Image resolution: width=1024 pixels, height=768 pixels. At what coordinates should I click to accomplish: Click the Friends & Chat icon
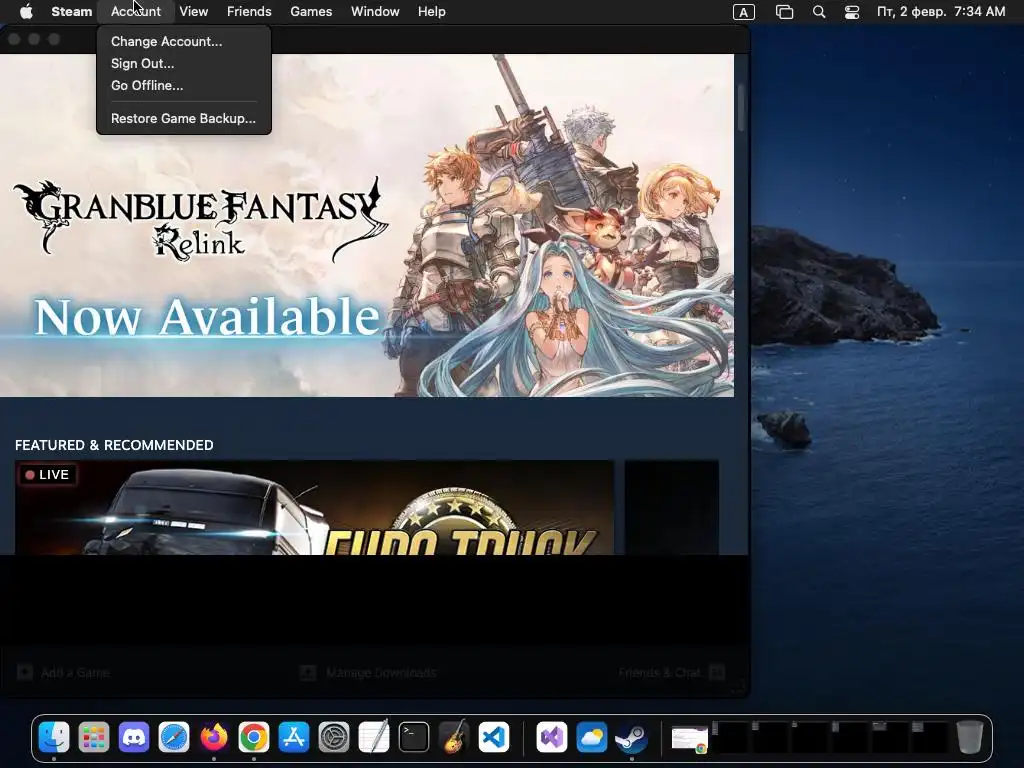(717, 673)
